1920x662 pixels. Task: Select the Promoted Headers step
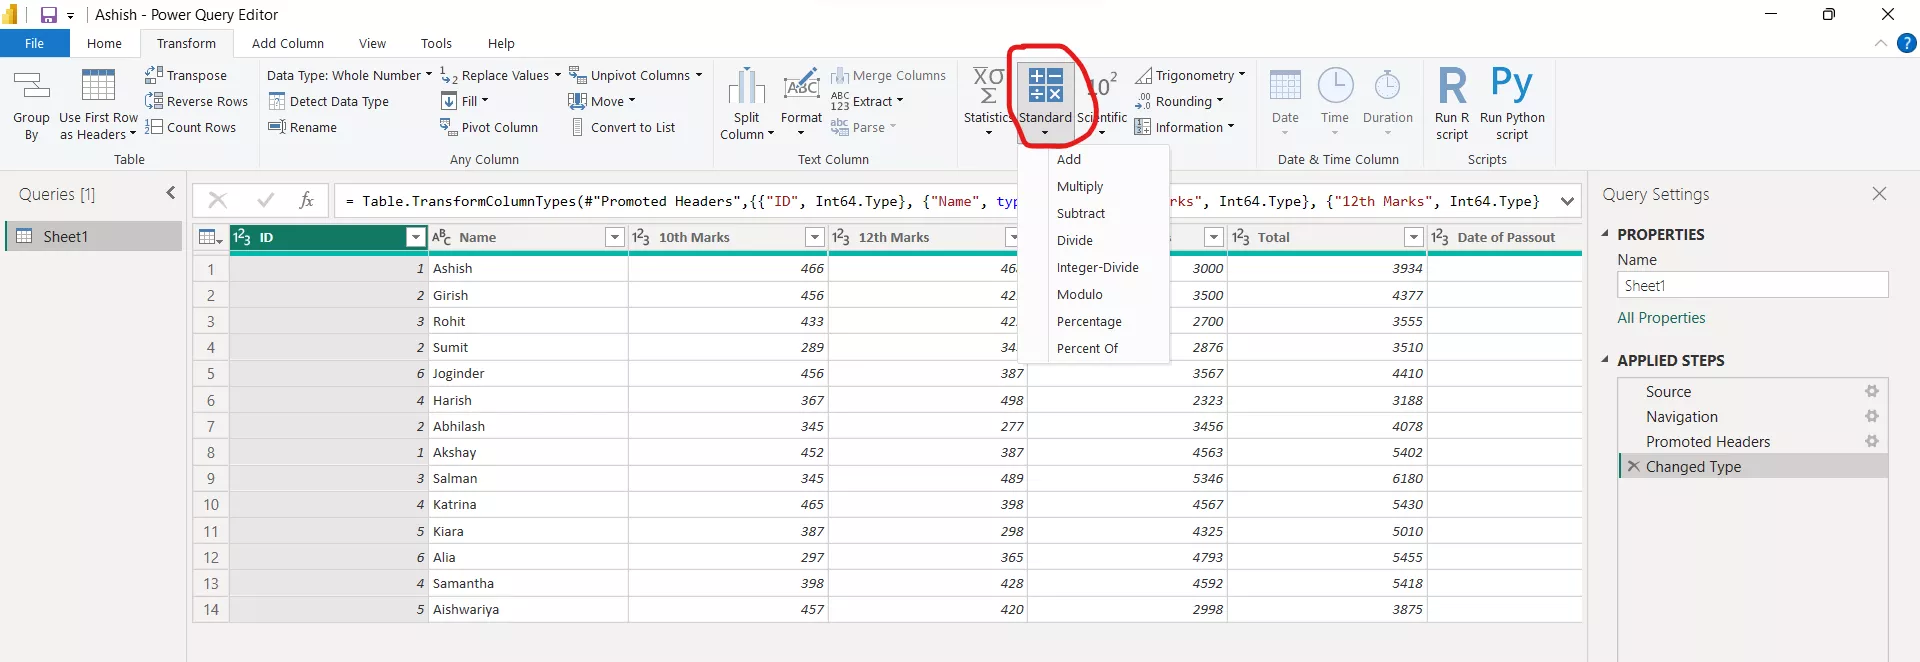[x=1708, y=441]
